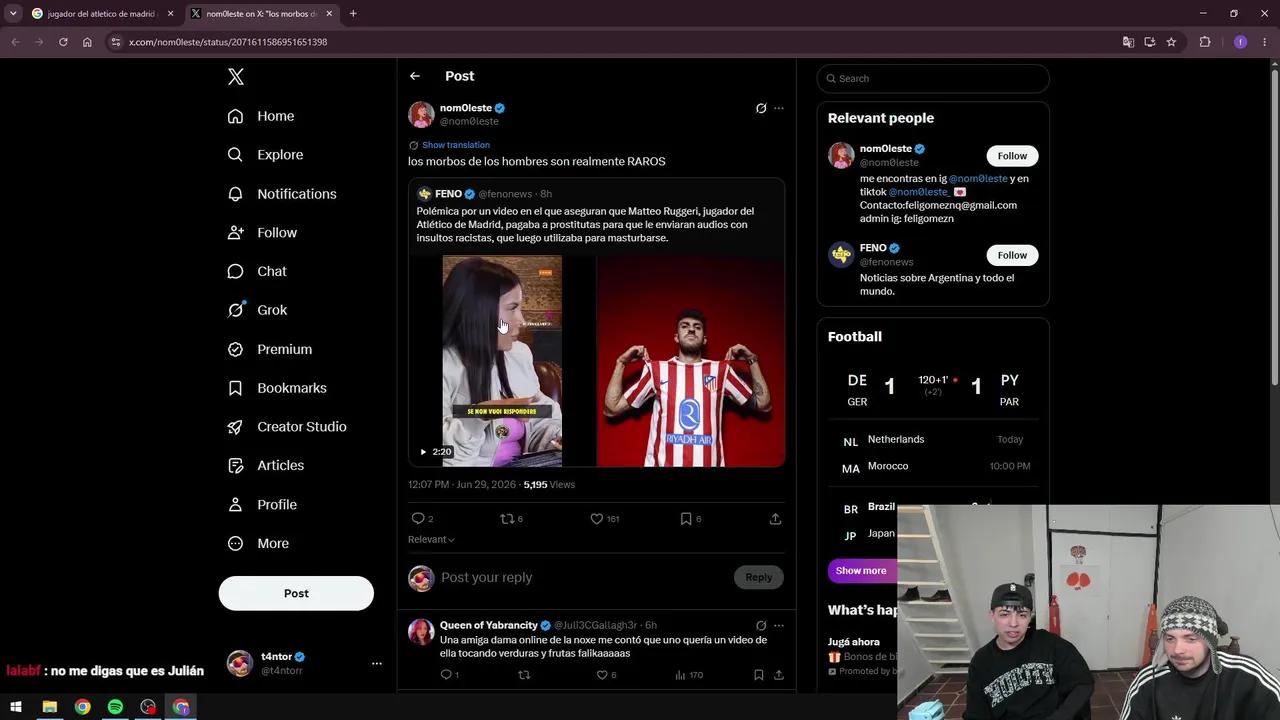This screenshot has height=720, width=1280.
Task: Repost the Queen of Yabrancity comment
Action: point(524,675)
